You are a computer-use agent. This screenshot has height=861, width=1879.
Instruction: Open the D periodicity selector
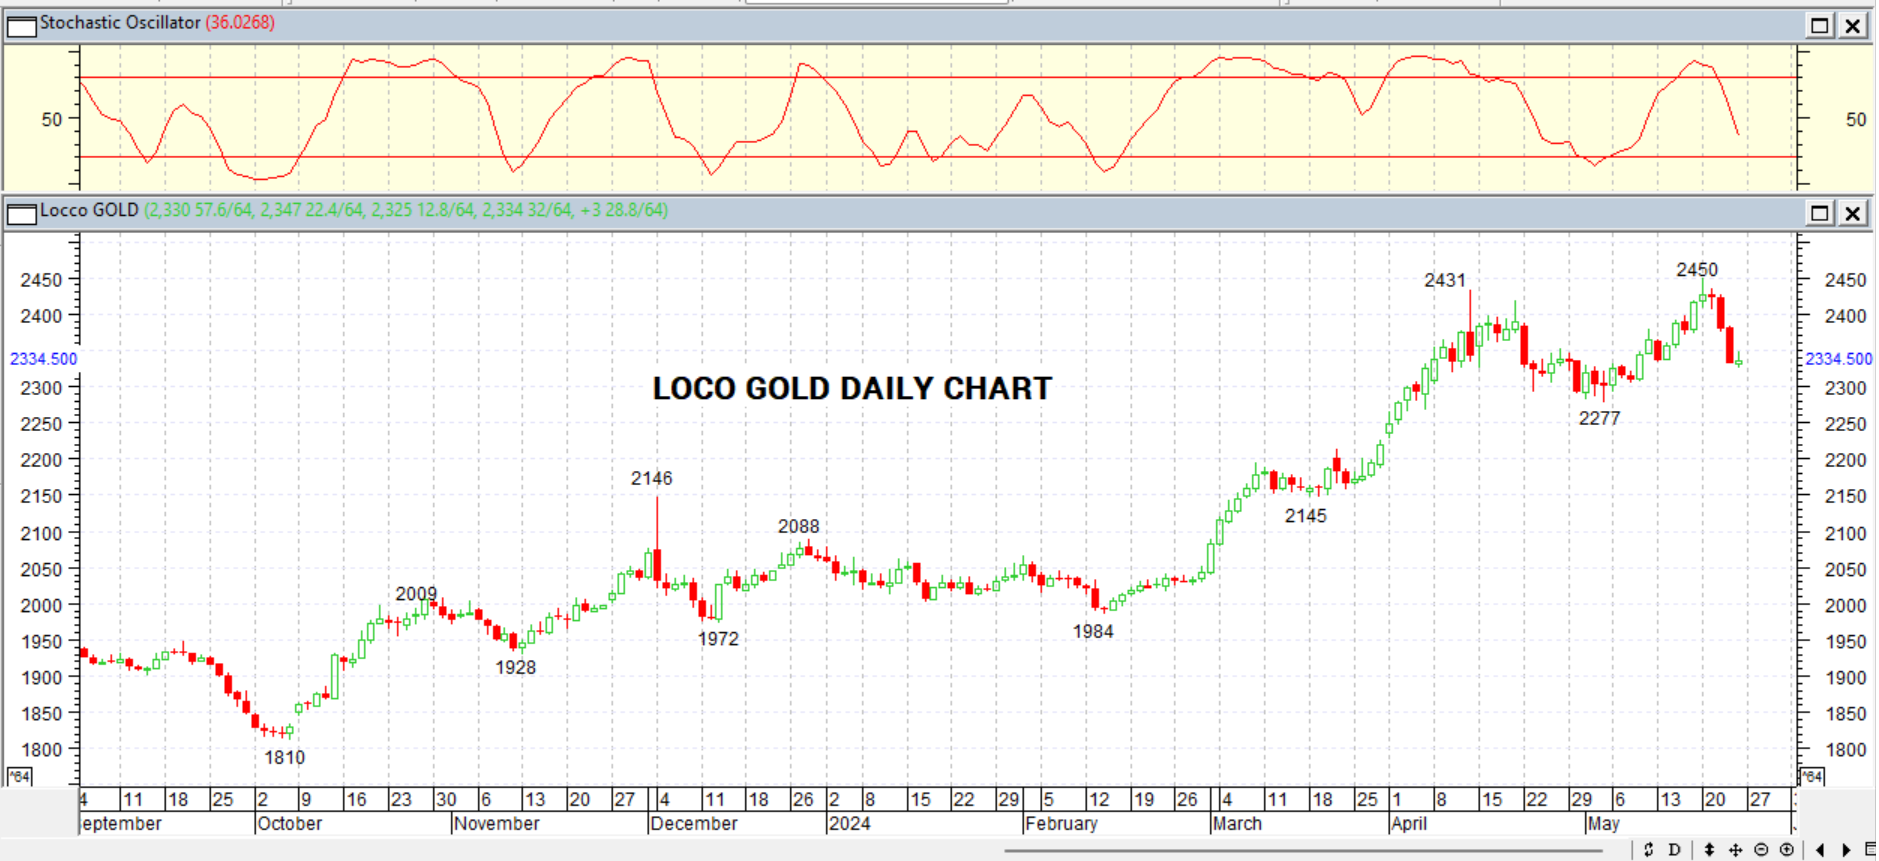[1675, 850]
